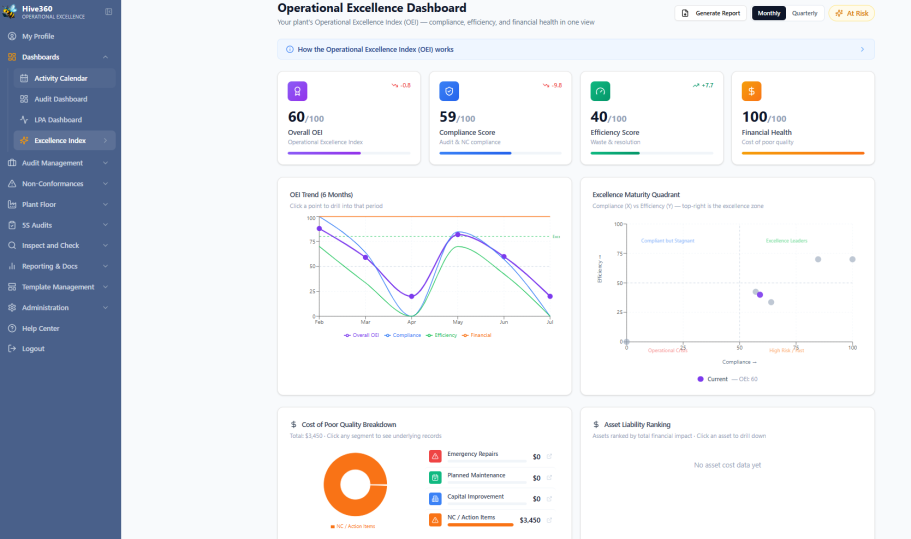Click the Activity Calendar icon

24,78
